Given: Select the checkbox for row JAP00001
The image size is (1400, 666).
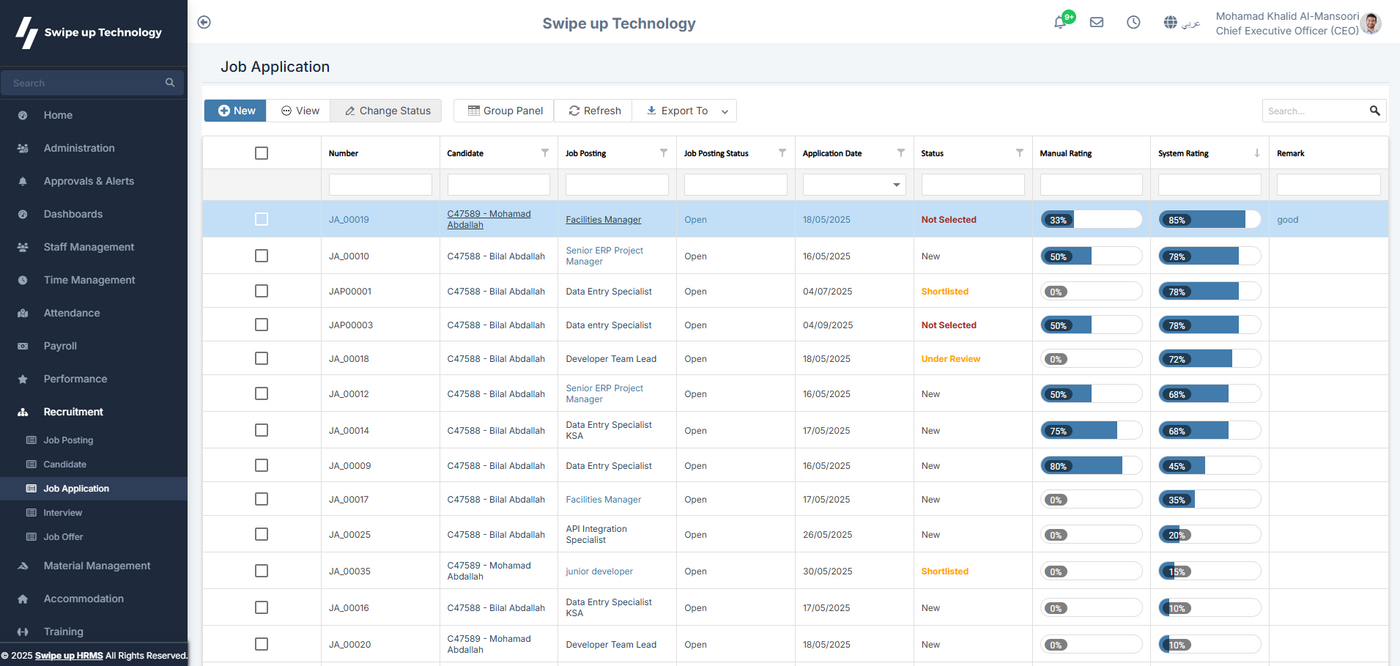Looking at the screenshot, I should [262, 291].
